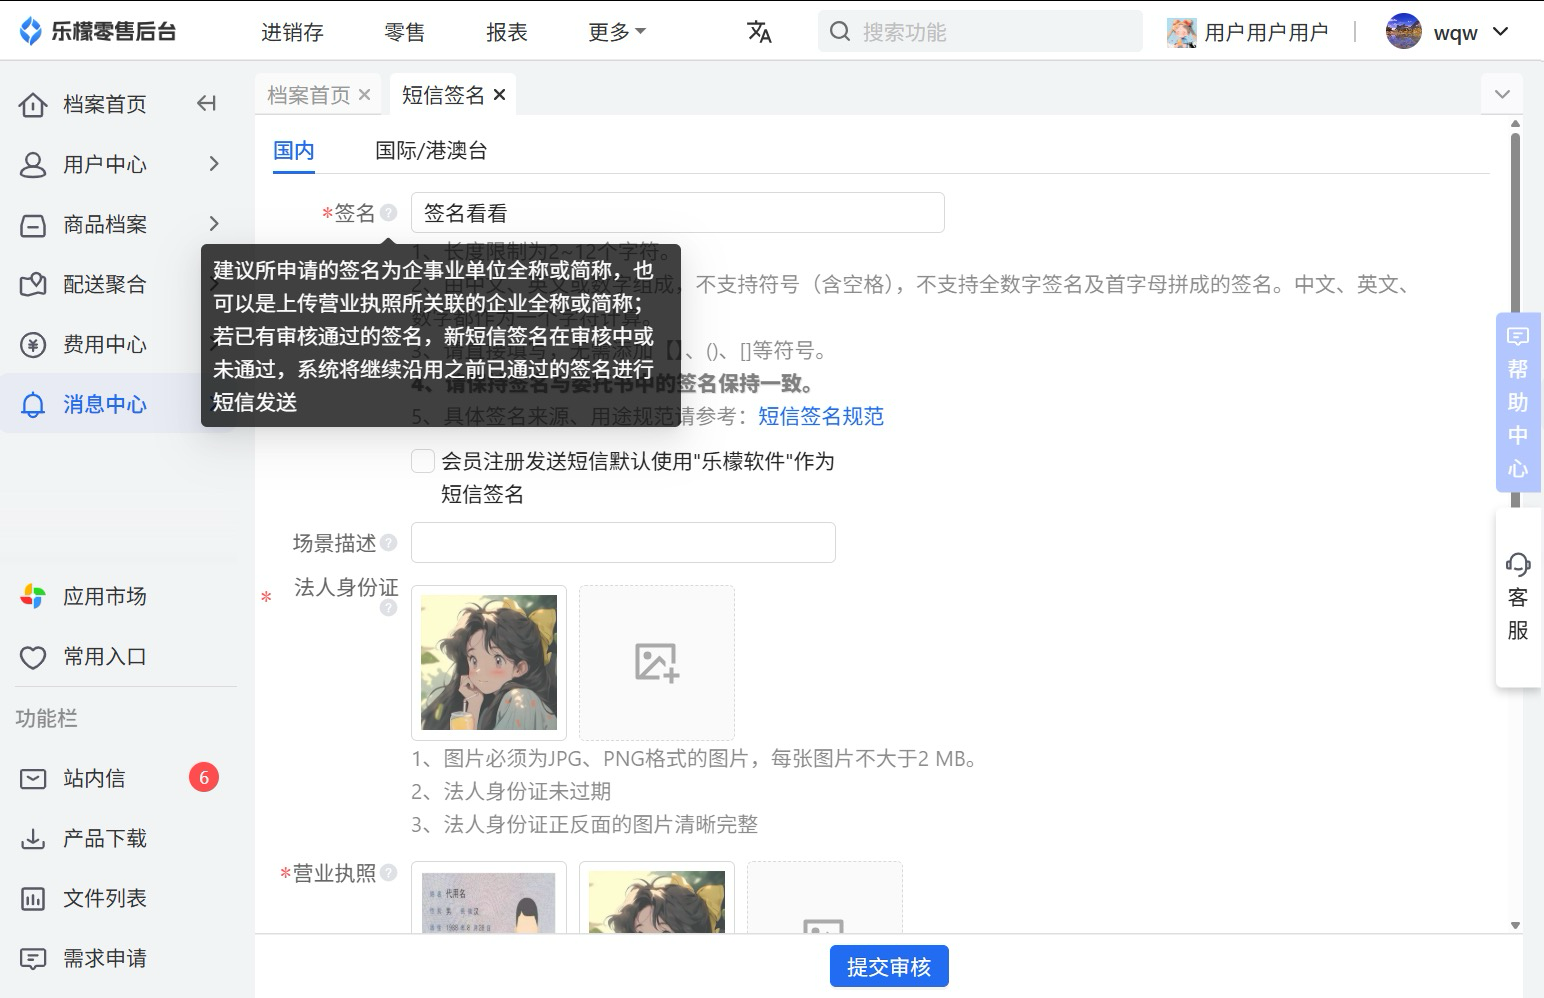1544x998 pixels.
Task: Open wqw account dropdown arrow
Action: pyautogui.click(x=1501, y=32)
